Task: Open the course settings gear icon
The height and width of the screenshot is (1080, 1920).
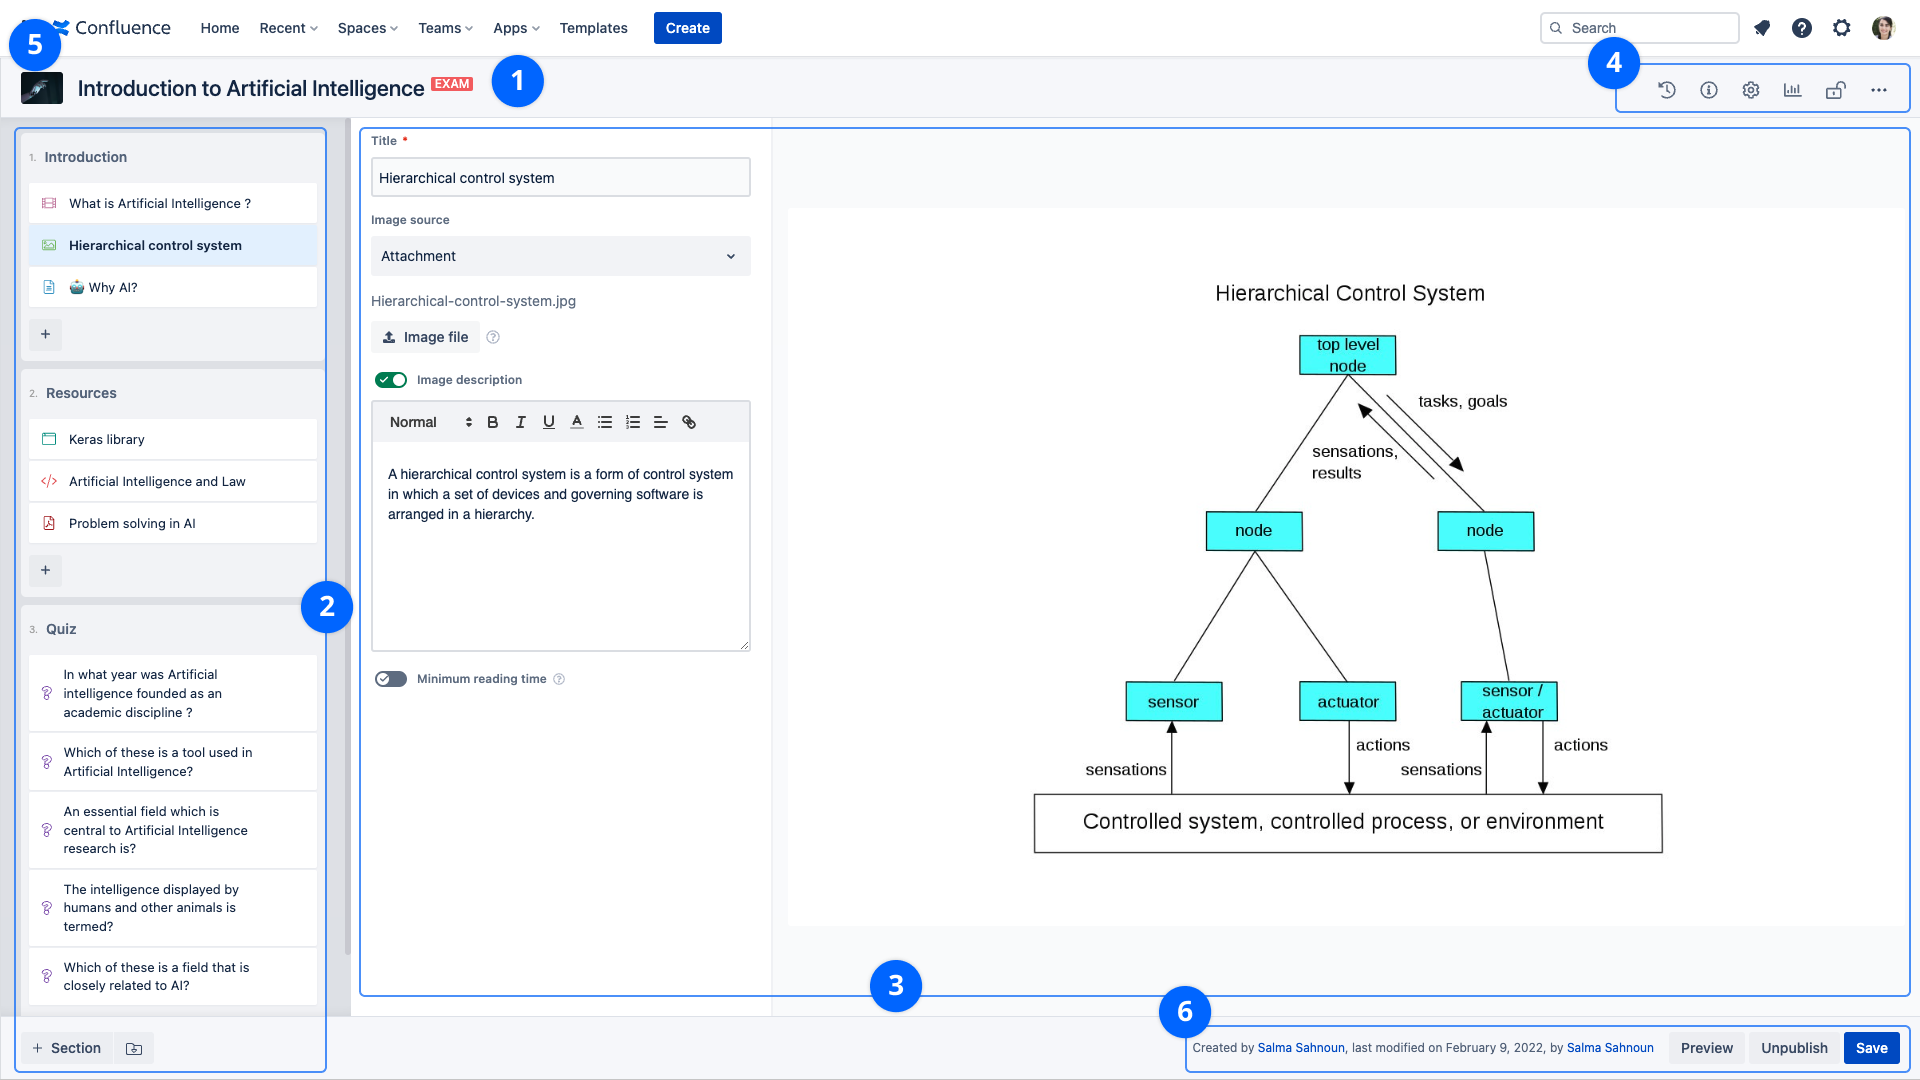Action: pyautogui.click(x=1751, y=90)
